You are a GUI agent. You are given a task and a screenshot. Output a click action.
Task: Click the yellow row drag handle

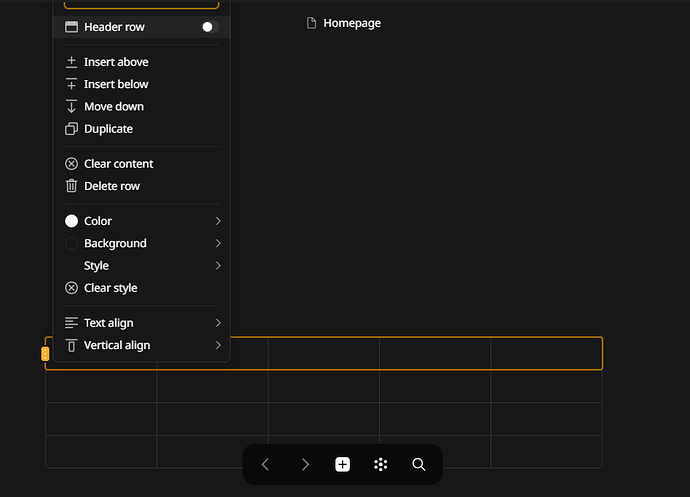[45, 354]
